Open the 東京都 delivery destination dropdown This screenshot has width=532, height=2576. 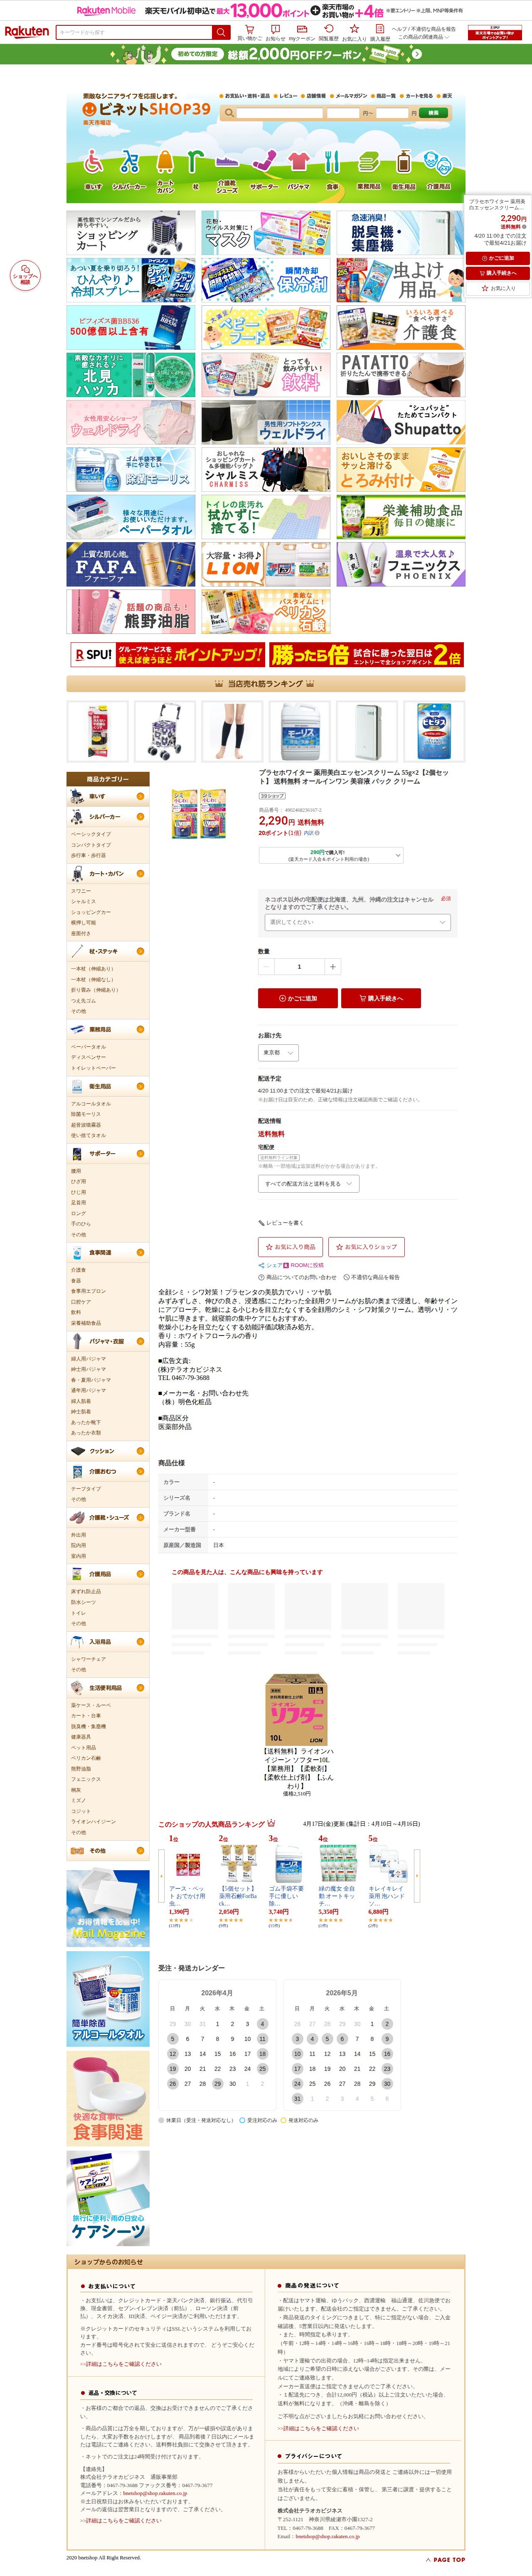(x=278, y=1053)
